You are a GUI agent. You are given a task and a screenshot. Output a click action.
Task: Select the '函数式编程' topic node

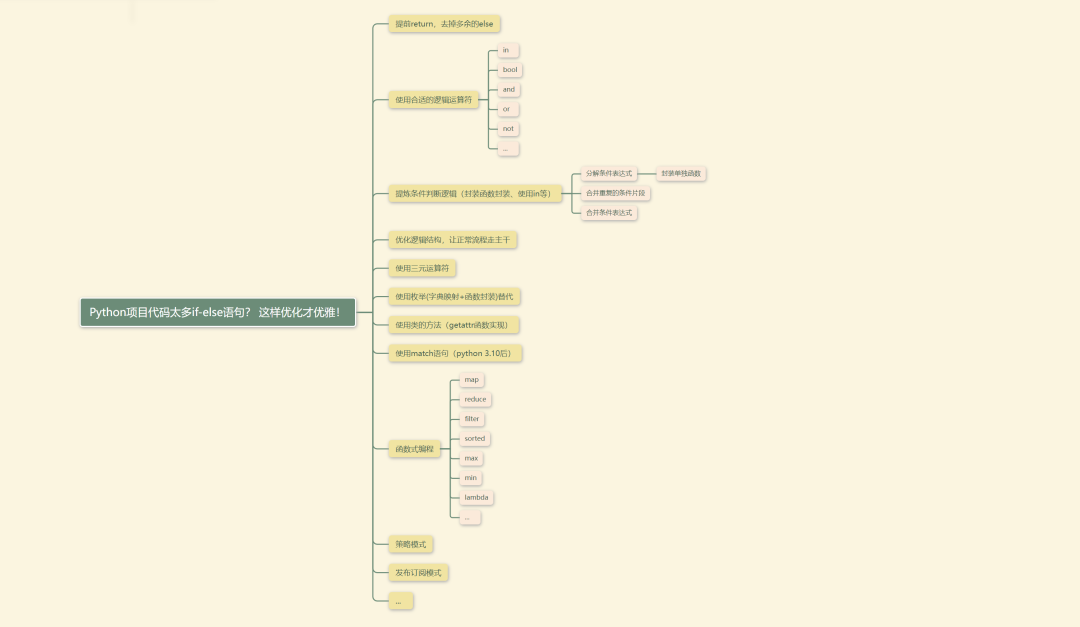[414, 449]
